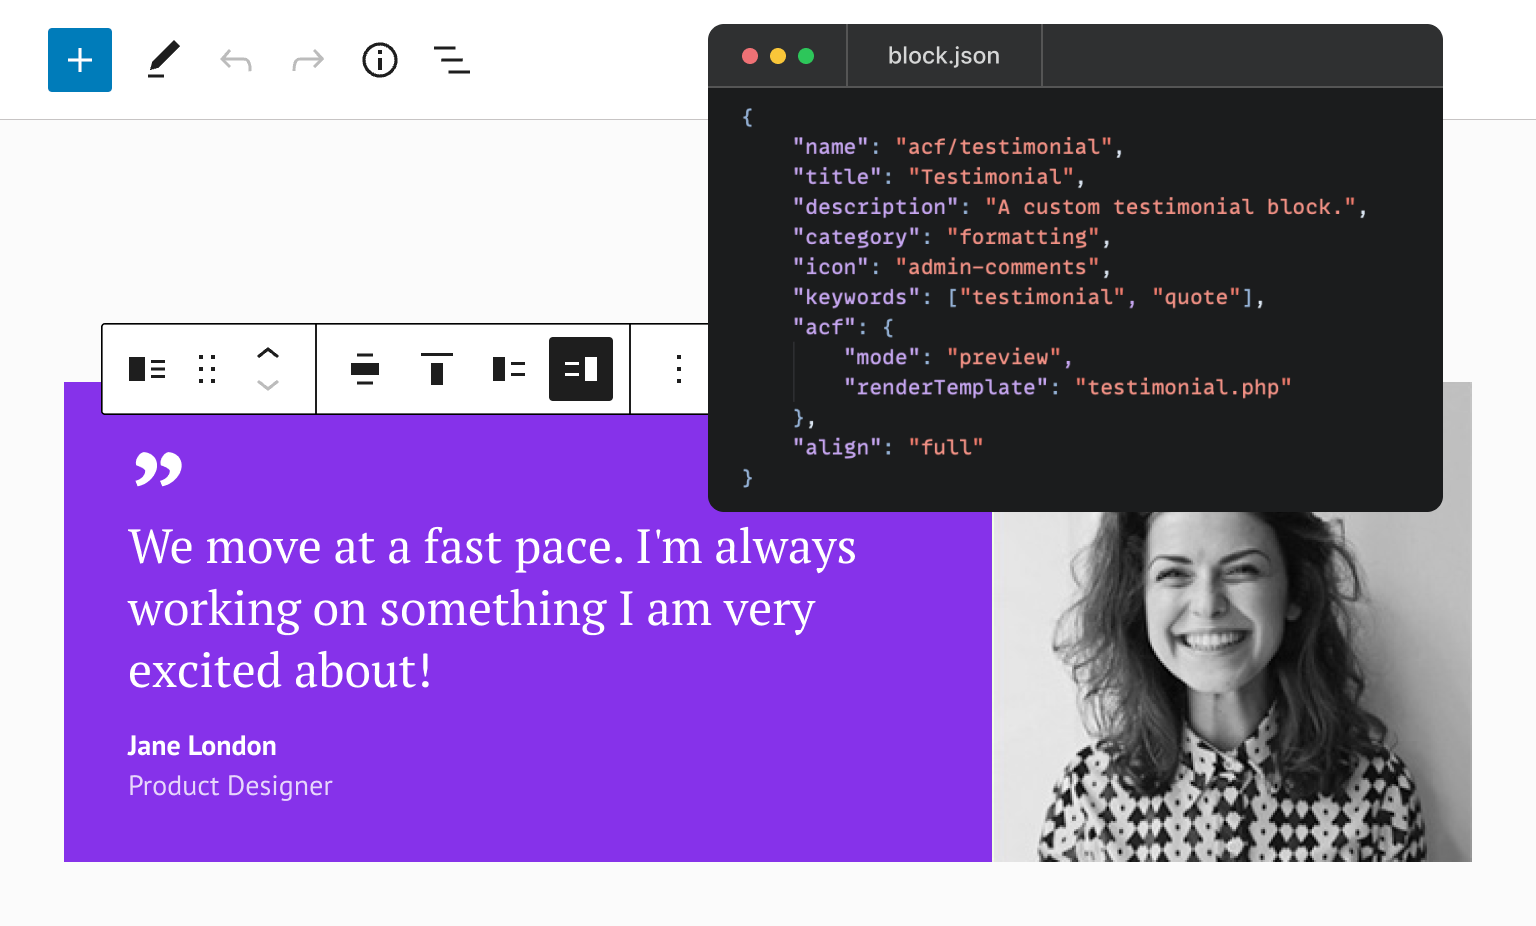Click the white quotation mark icon
This screenshot has height=926, width=1536.
point(159,468)
